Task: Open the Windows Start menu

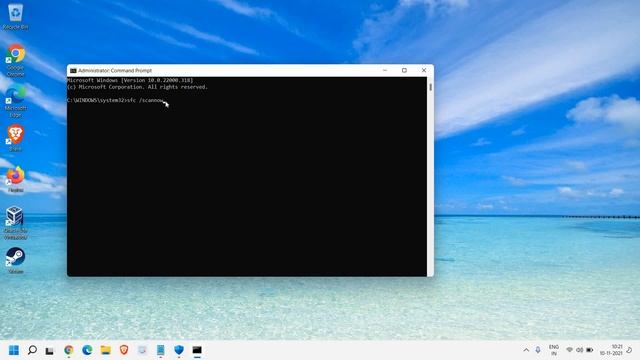Action: (14, 350)
